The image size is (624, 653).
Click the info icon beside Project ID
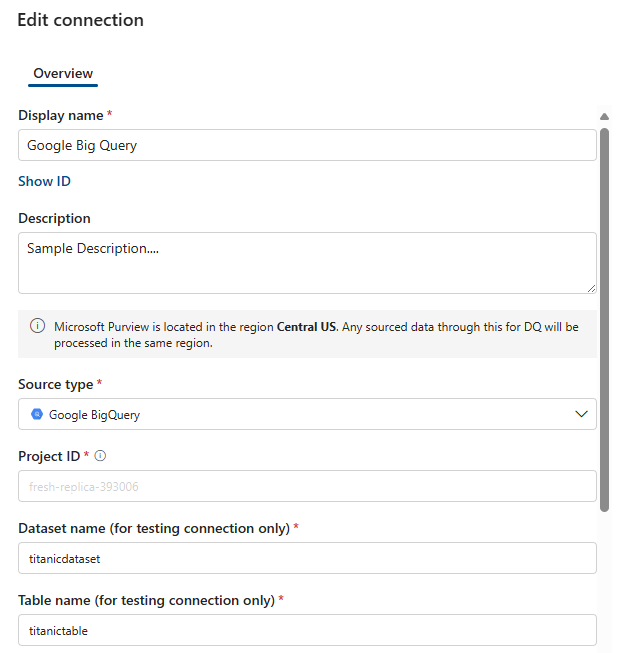coord(100,456)
